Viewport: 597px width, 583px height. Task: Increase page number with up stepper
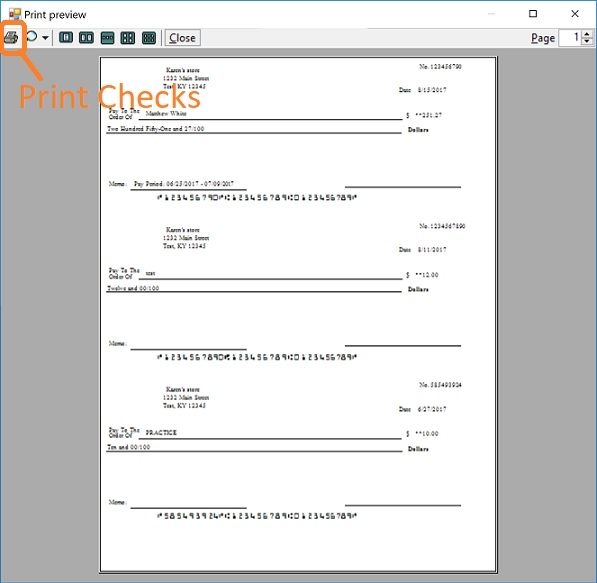[587, 34]
